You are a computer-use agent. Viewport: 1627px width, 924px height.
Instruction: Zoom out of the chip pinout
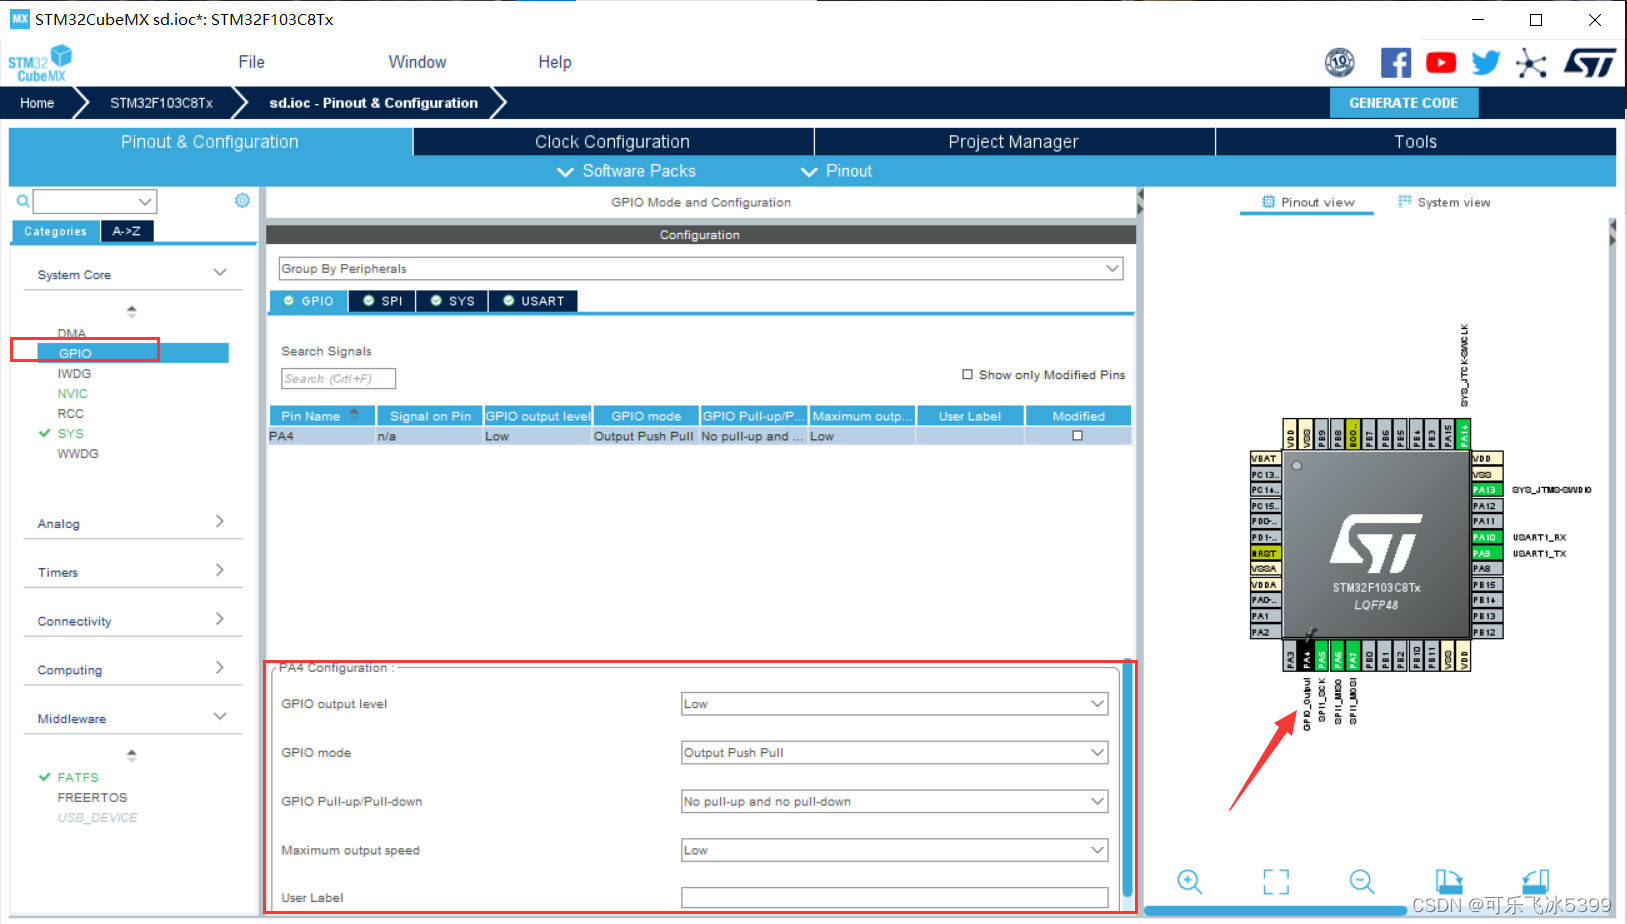[1362, 881]
